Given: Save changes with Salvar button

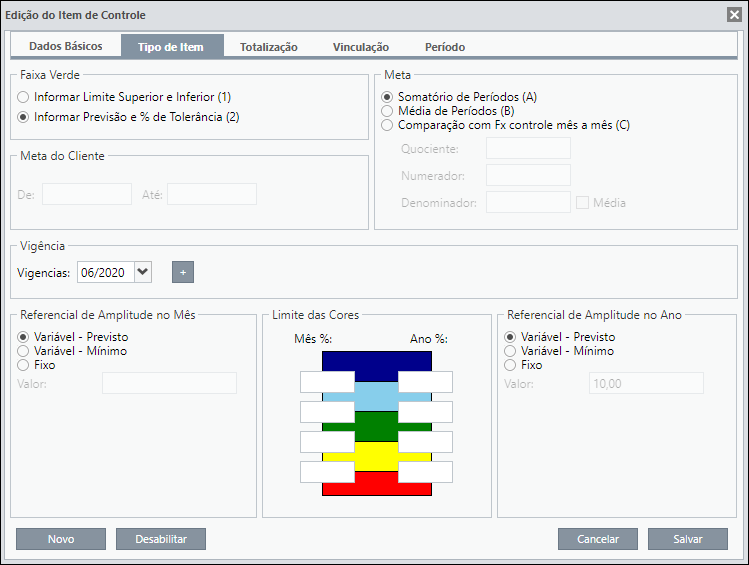Looking at the screenshot, I should [688, 539].
